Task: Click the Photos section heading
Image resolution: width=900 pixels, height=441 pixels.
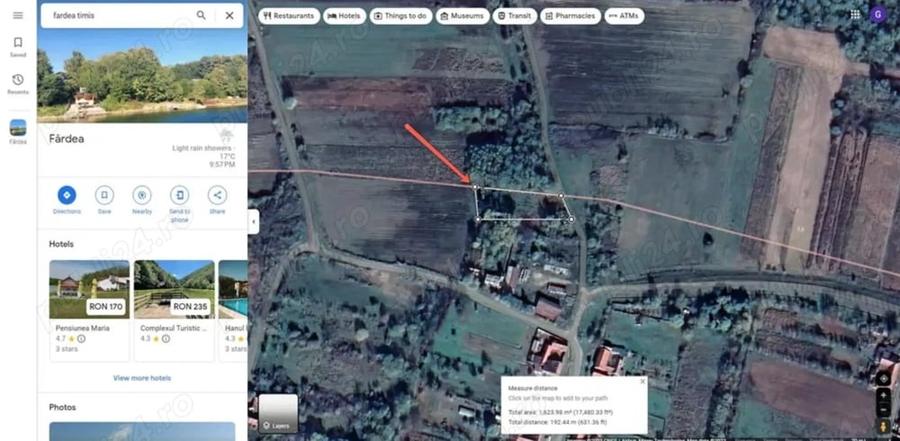Action: [x=63, y=407]
